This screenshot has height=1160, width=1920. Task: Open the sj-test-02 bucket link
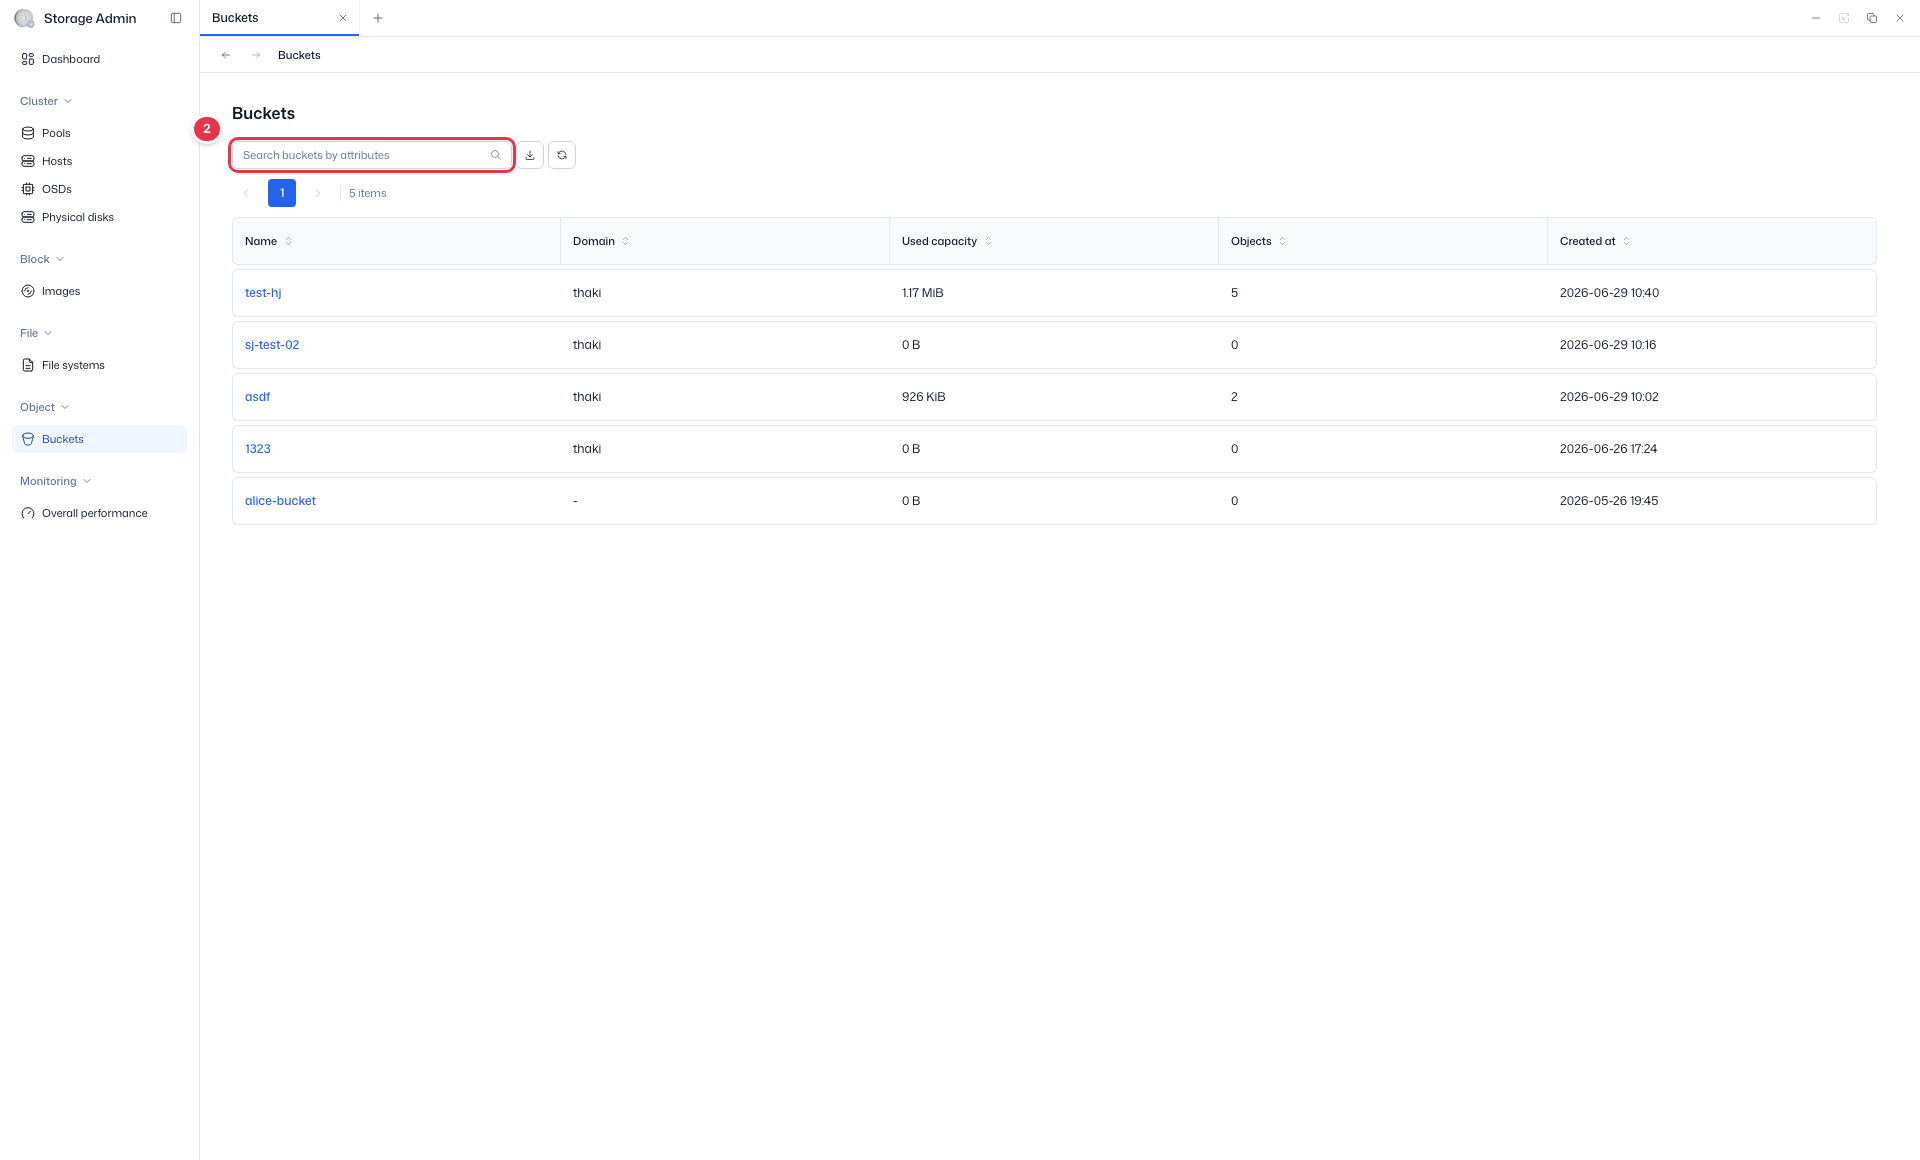272,345
